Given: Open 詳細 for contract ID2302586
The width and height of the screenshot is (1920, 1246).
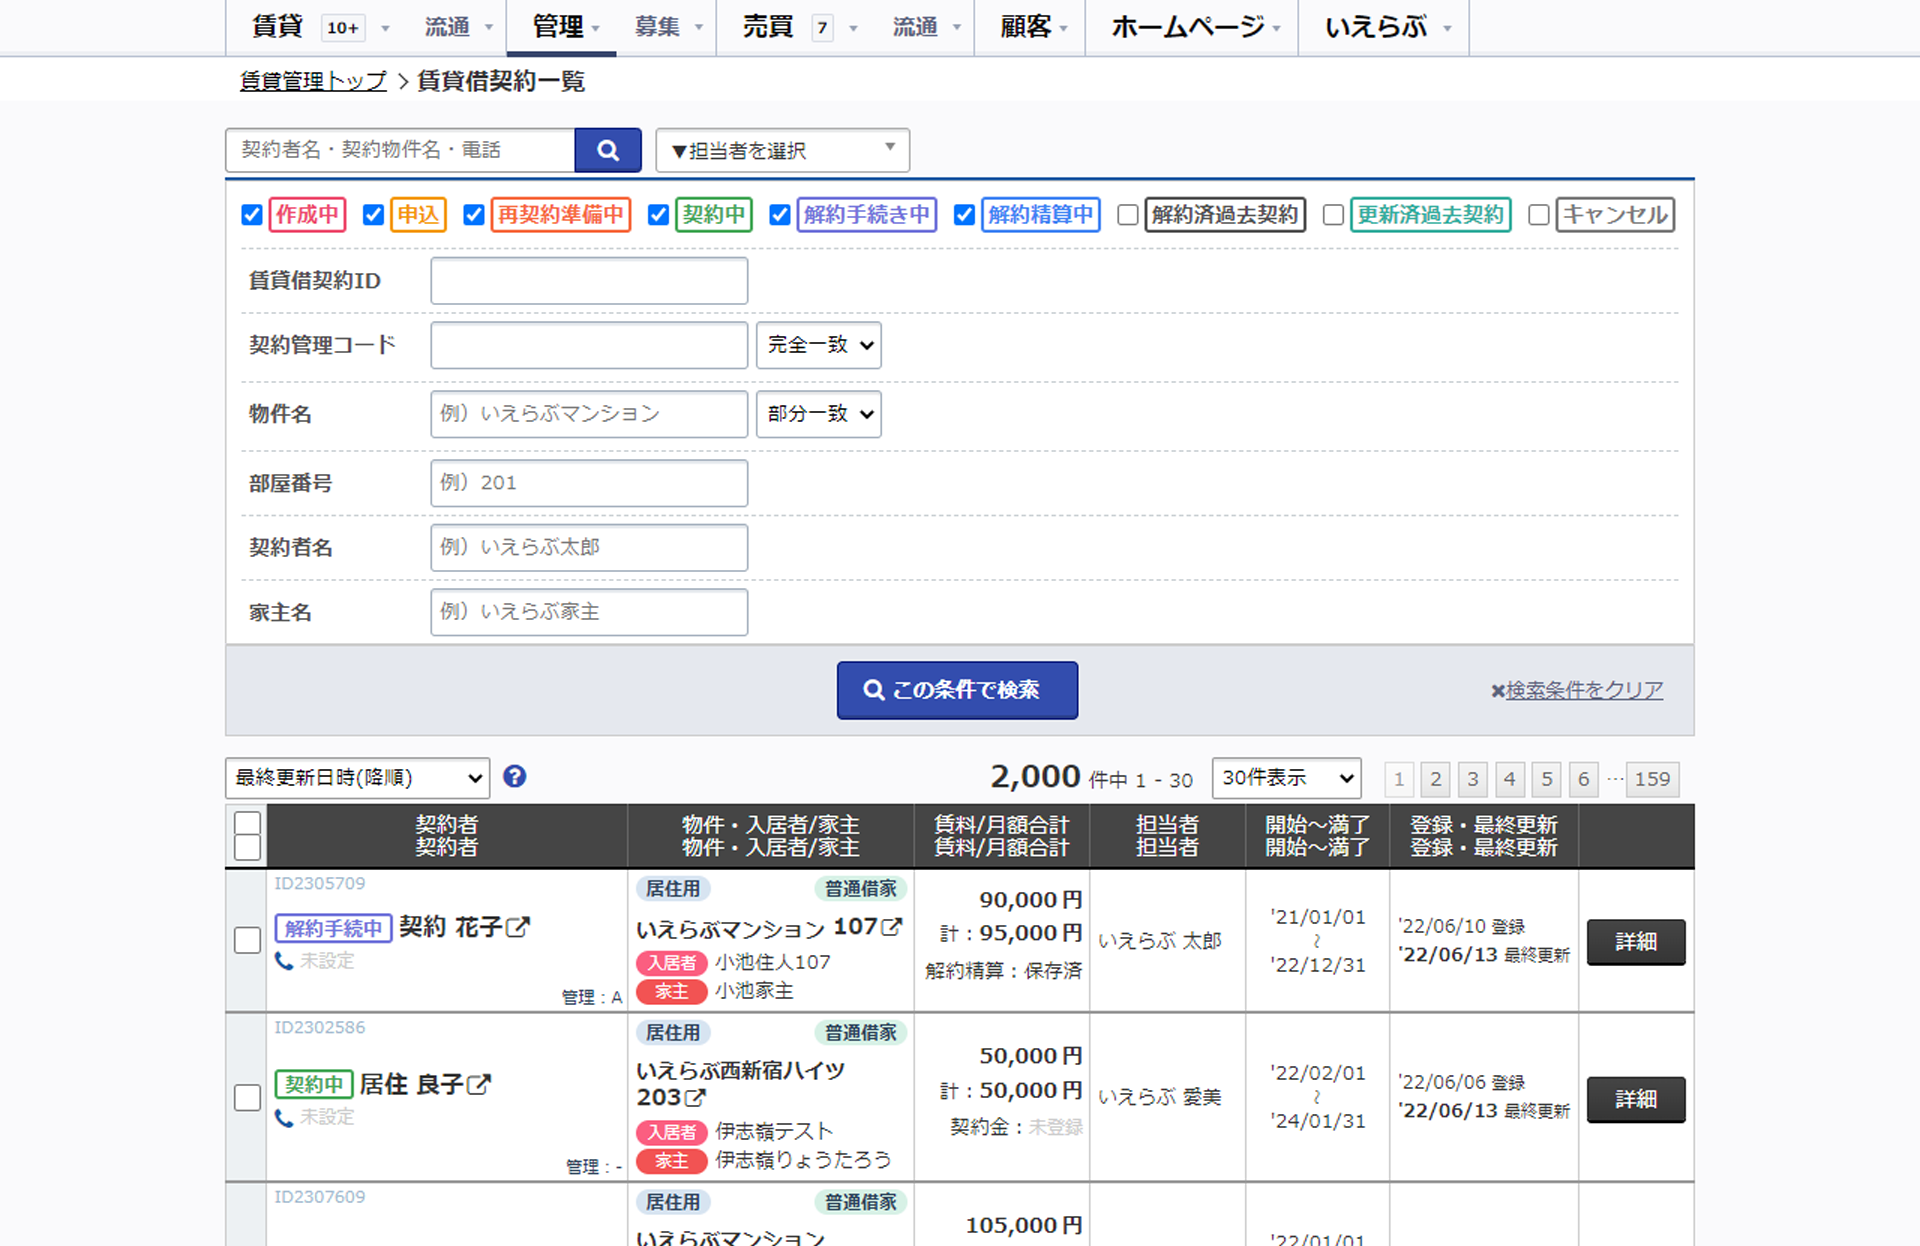Looking at the screenshot, I should 1636,1098.
